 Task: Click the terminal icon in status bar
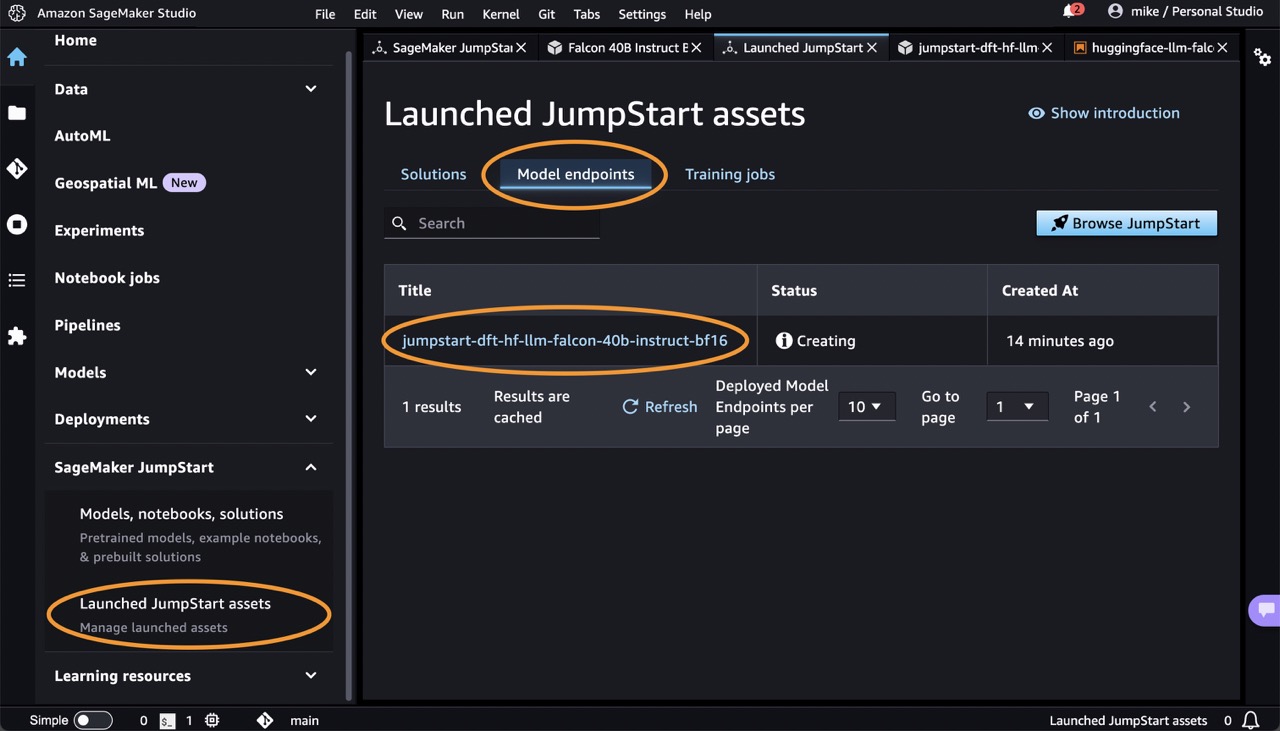click(168, 720)
